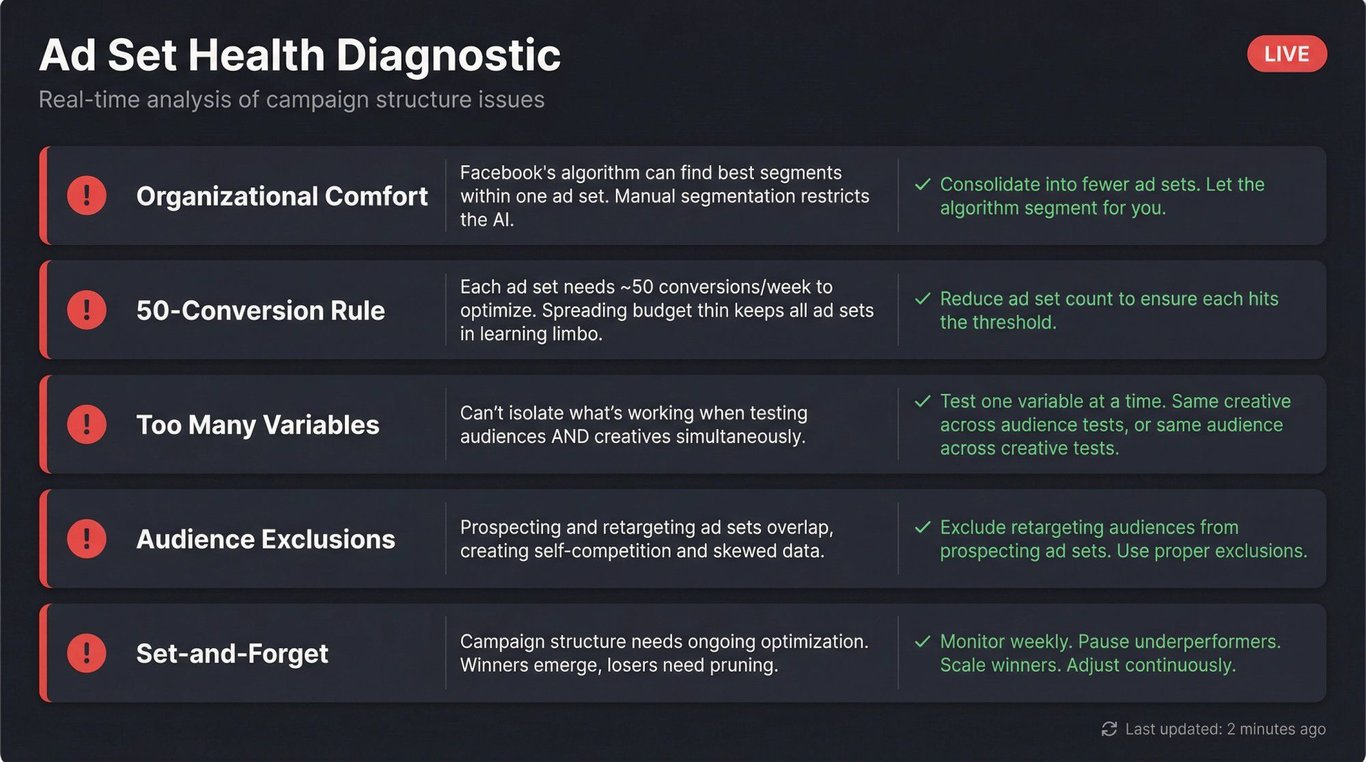Click the checkmark next to Monitor weekly
The height and width of the screenshot is (762, 1366).
click(x=922, y=642)
